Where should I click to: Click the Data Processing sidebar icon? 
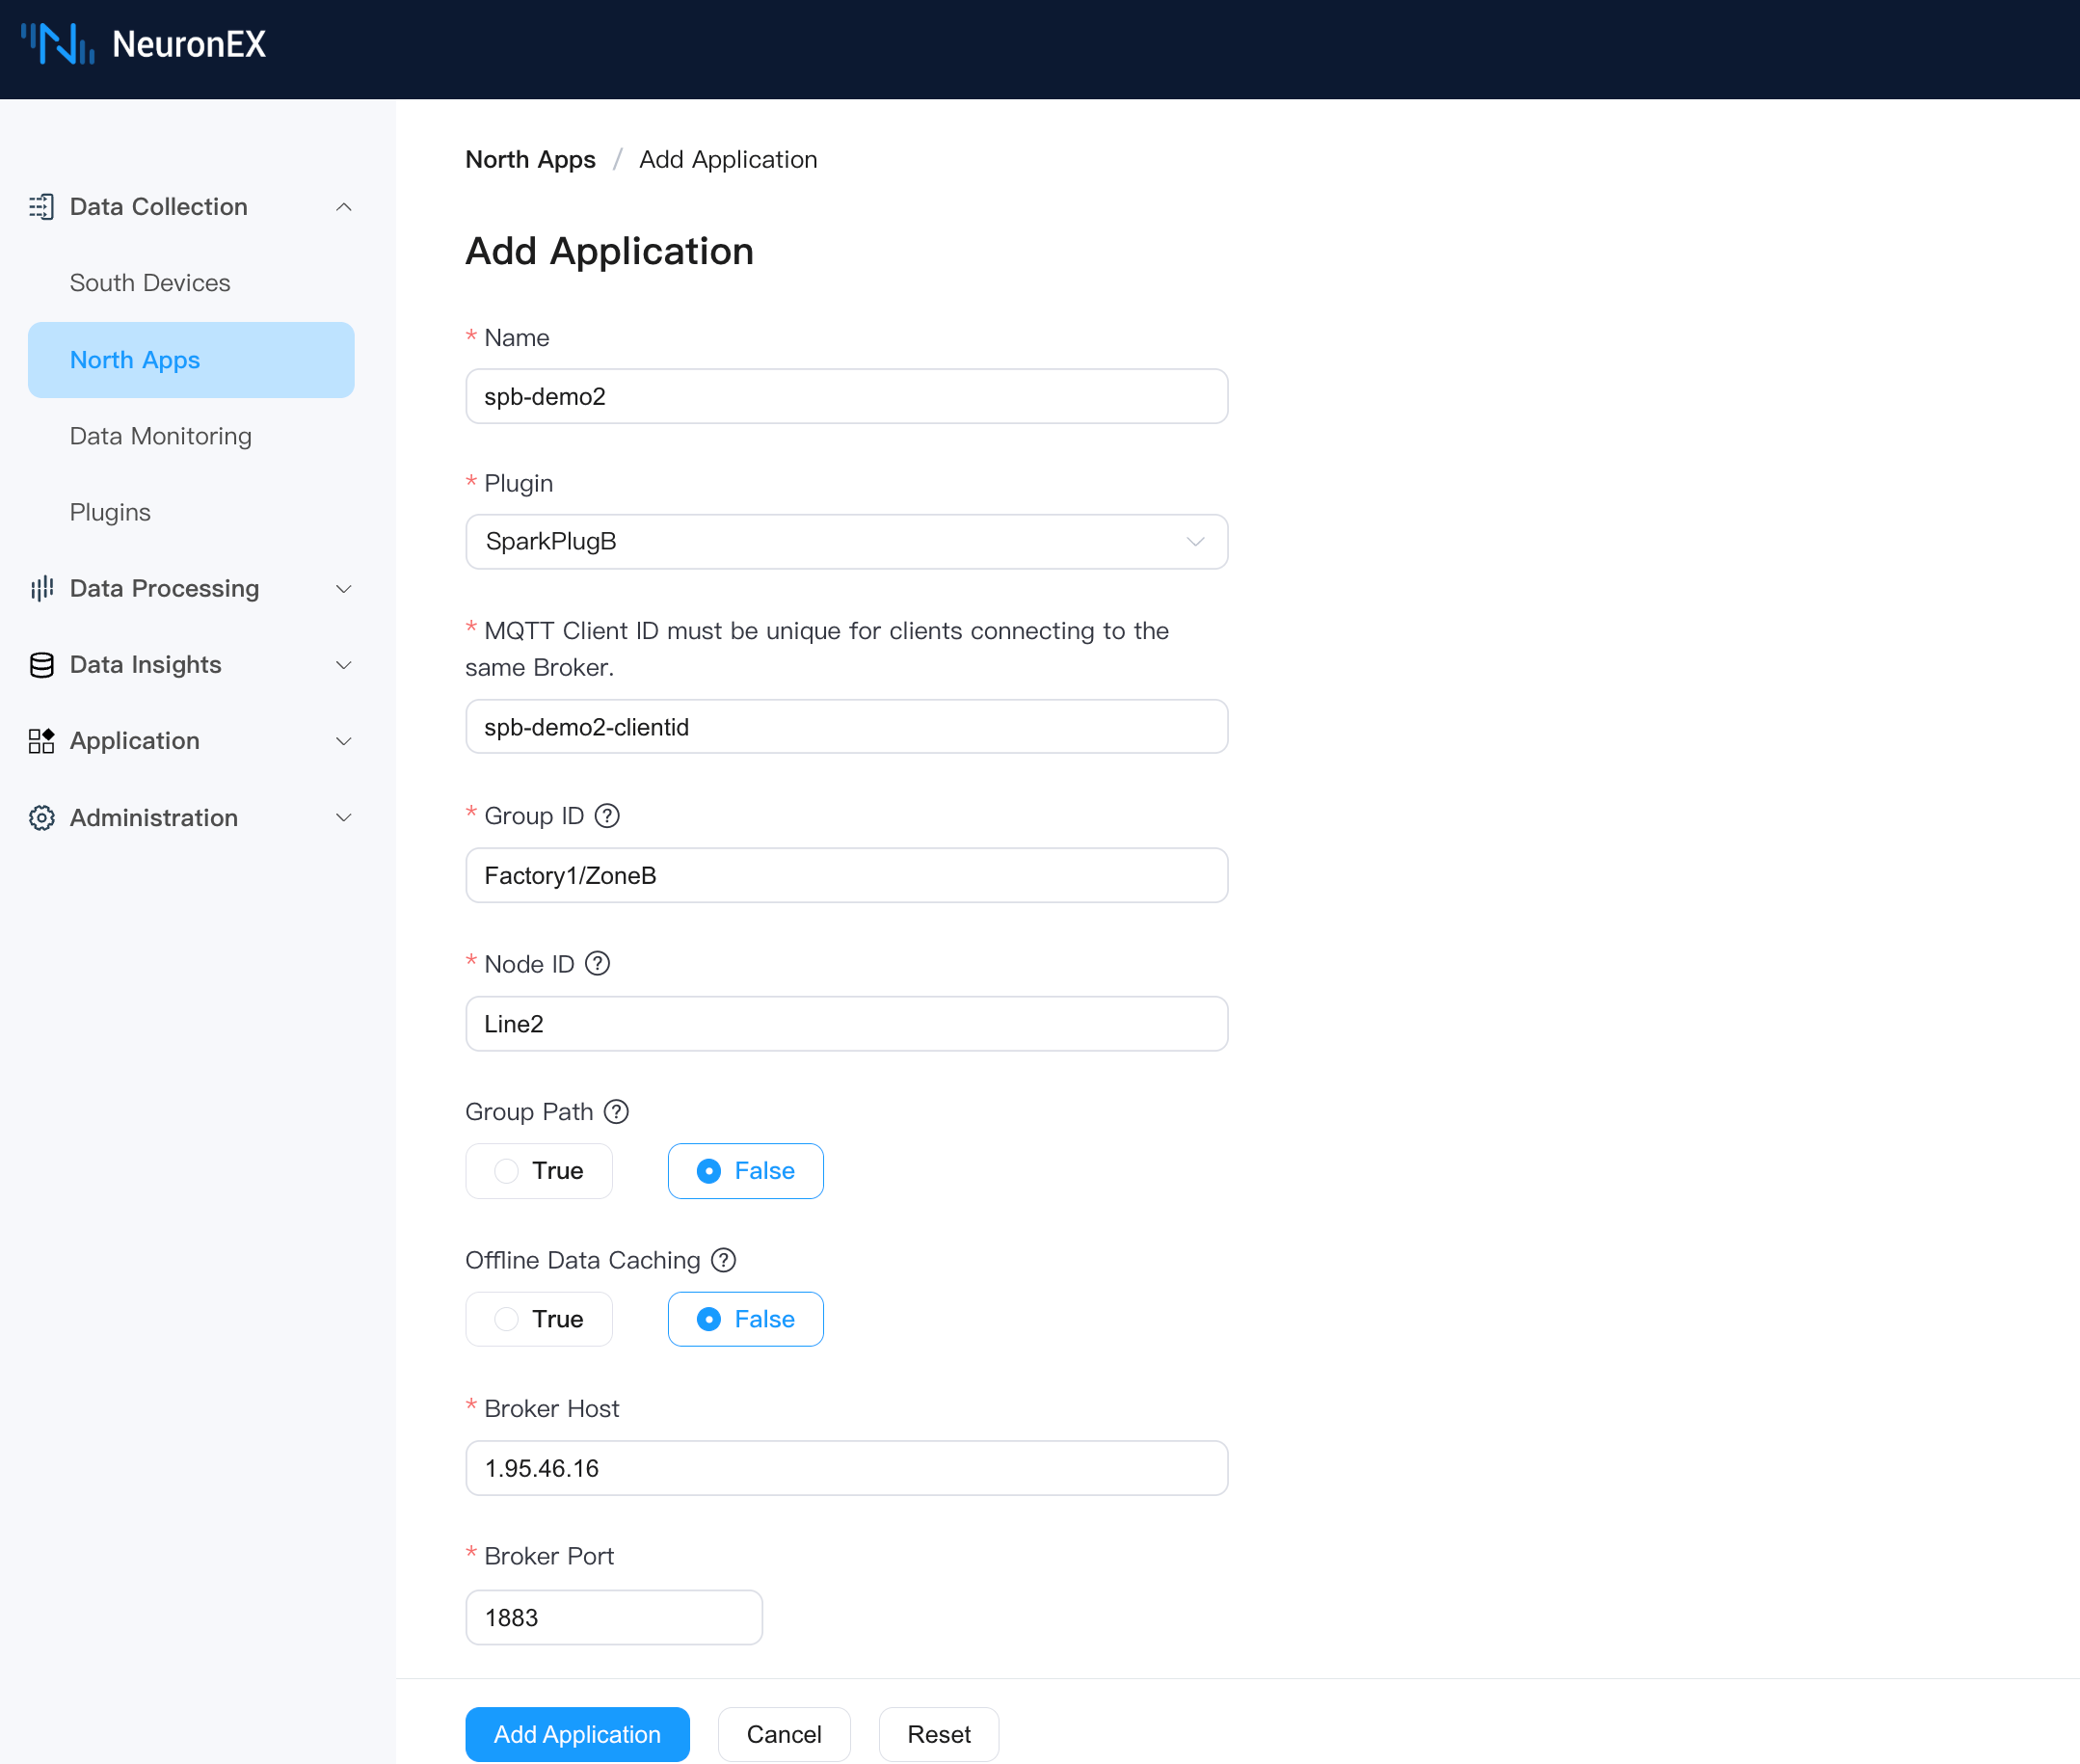[41, 589]
